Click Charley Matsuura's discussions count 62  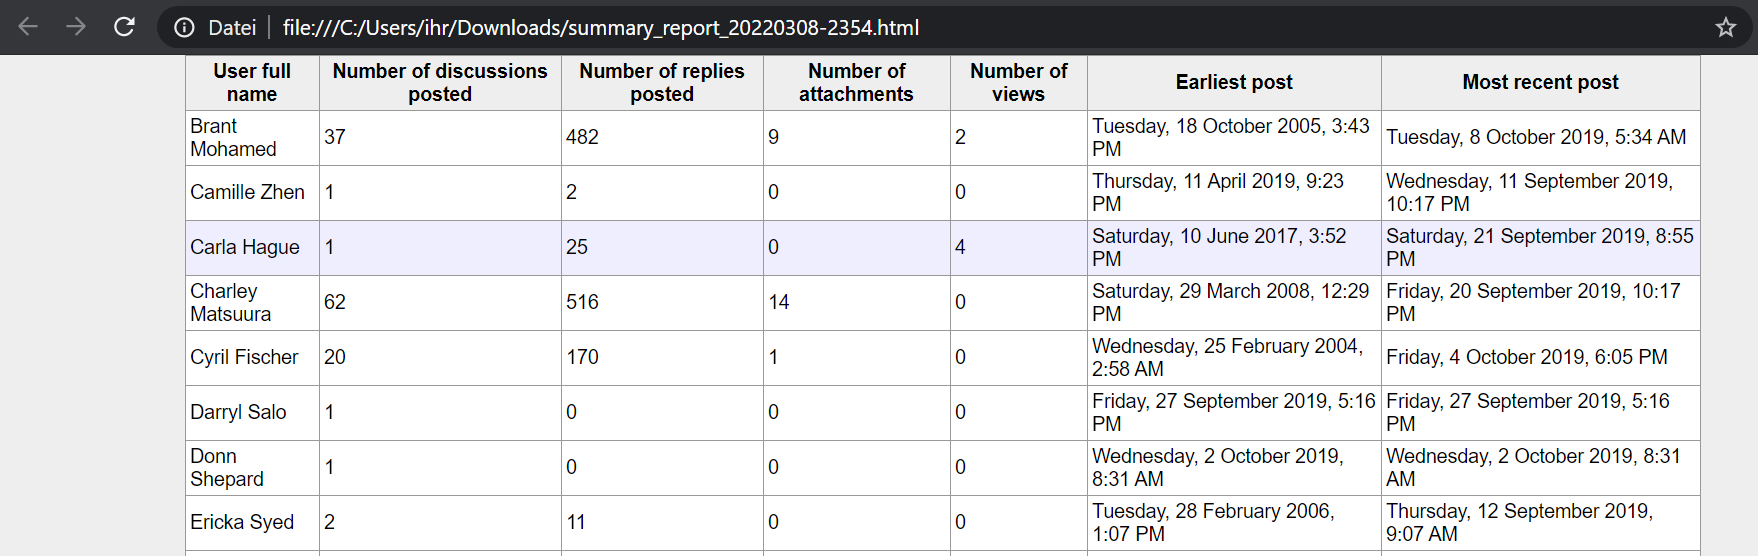tap(335, 303)
